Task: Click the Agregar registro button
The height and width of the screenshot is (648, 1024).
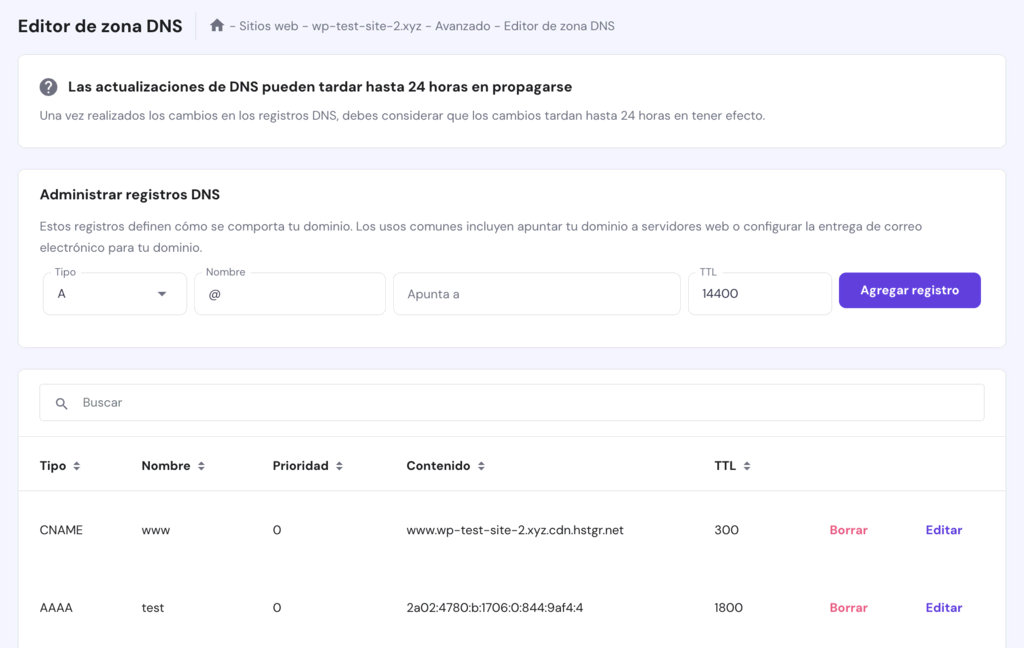Action: (909, 290)
